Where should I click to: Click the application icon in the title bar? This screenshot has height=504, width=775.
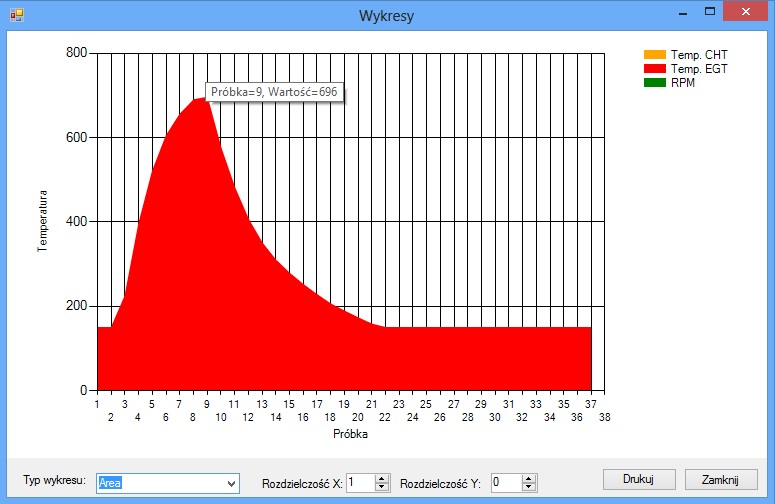16,16
